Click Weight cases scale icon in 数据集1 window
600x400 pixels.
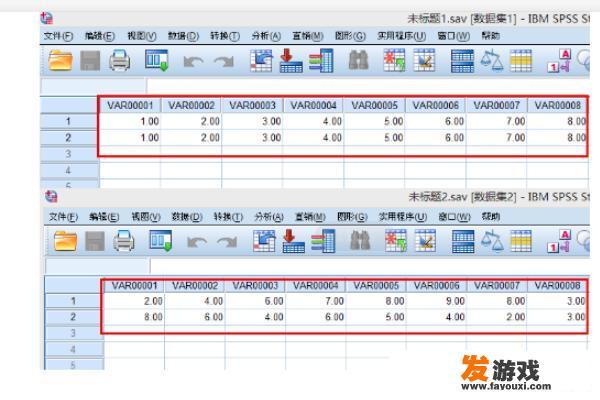pos(492,60)
